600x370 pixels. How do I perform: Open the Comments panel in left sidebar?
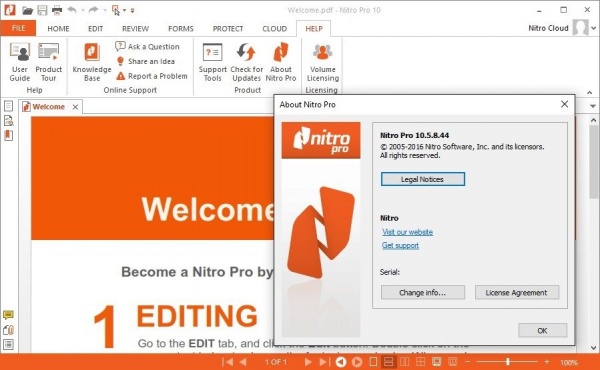pos(8,315)
